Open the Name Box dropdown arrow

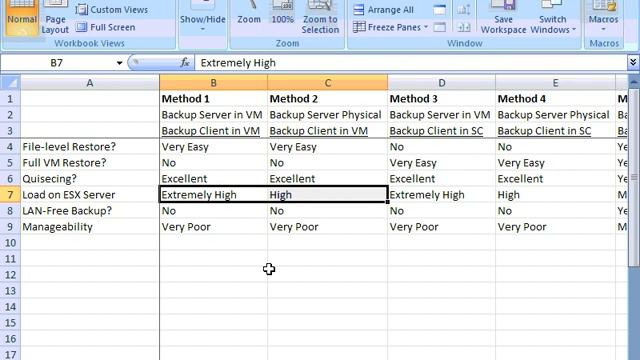(x=119, y=63)
